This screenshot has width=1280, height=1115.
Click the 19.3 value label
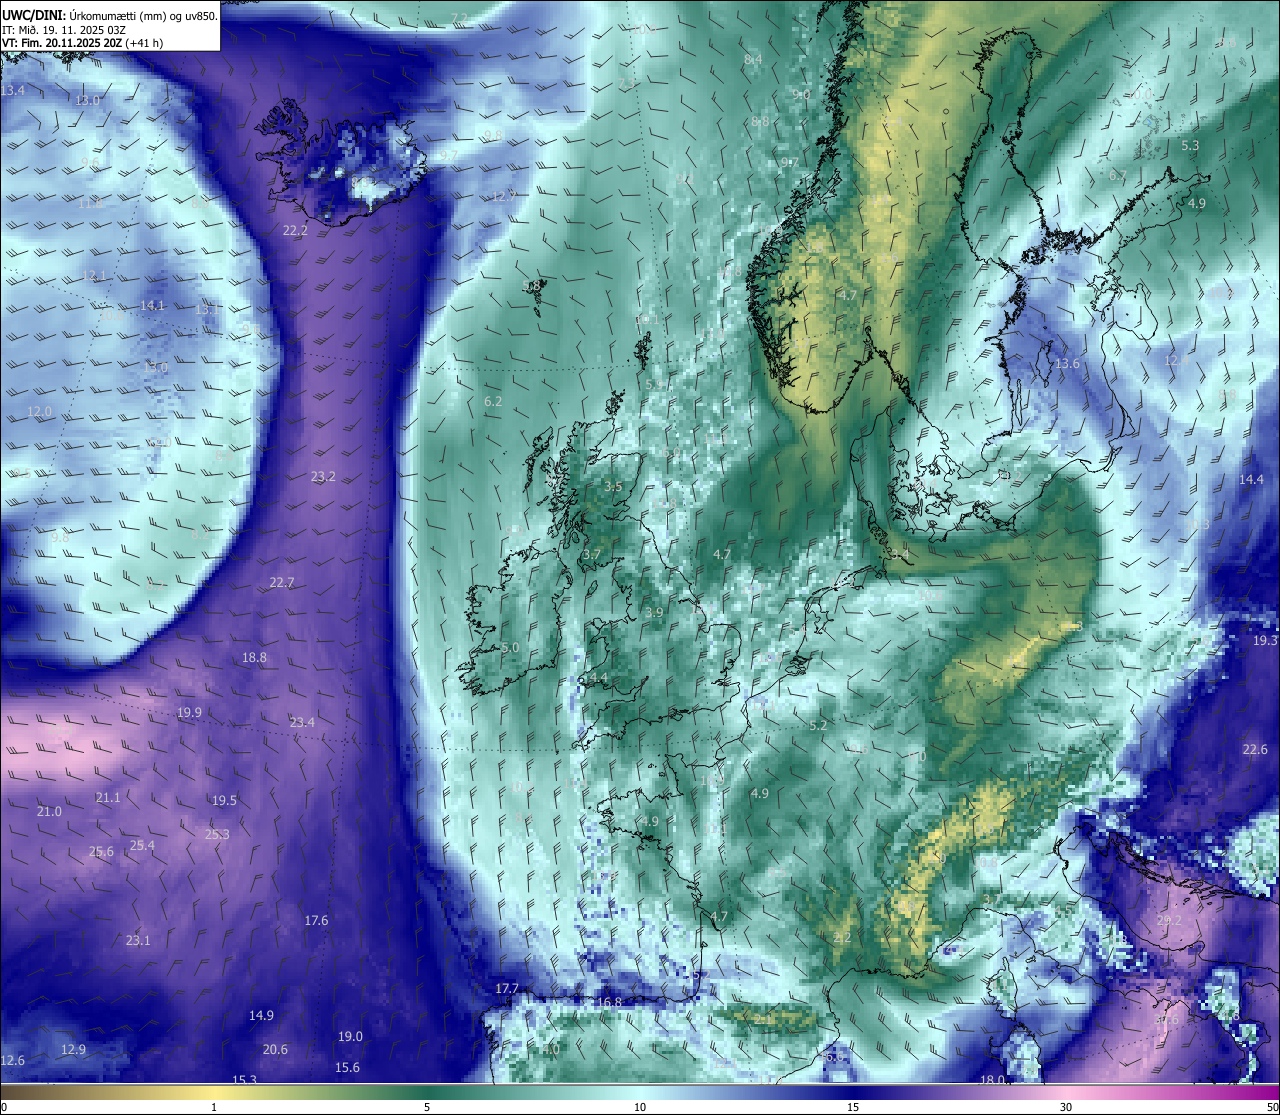pos(1266,641)
